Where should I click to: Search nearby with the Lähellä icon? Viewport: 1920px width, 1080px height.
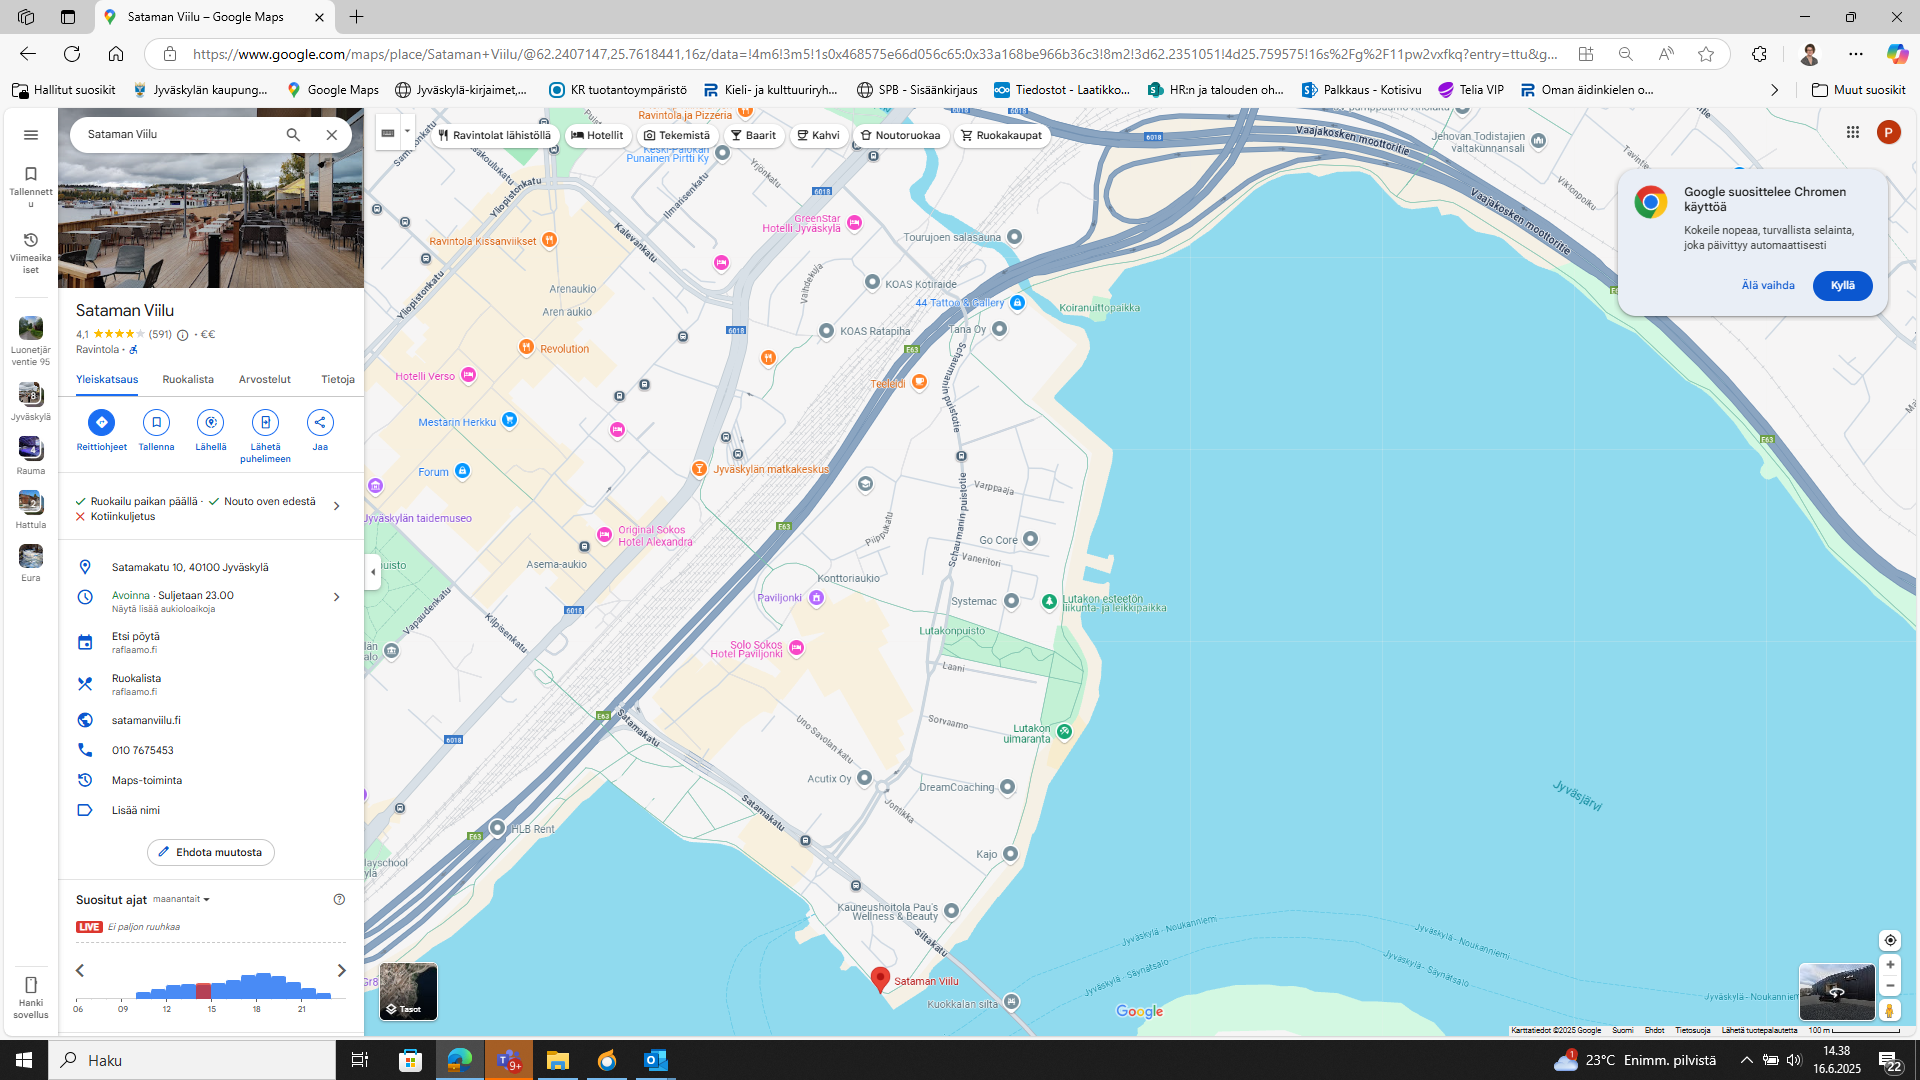coord(210,422)
